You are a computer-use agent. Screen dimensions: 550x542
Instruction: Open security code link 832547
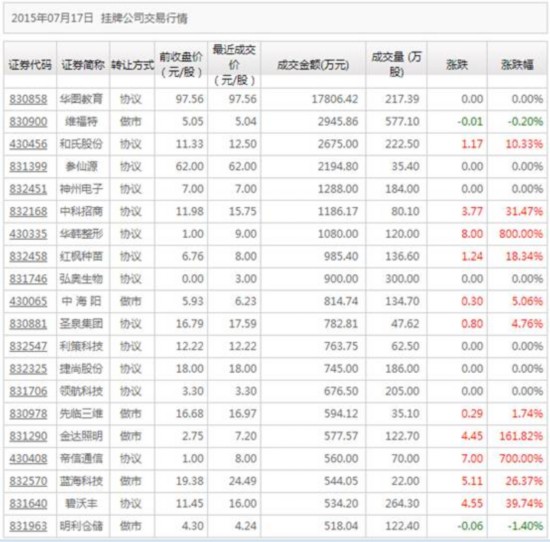(28, 346)
